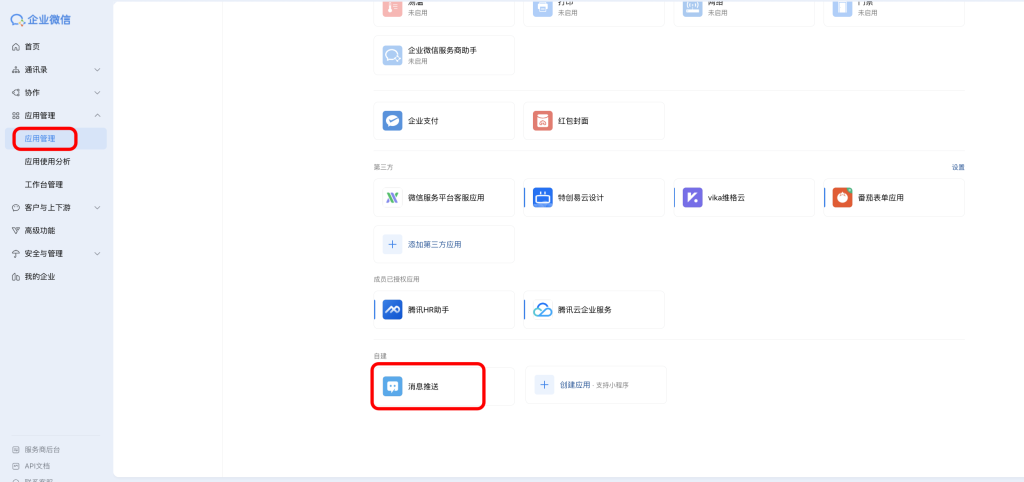
Task: Open the 企业微信服务商助手 app icon
Action: [x=392, y=56]
